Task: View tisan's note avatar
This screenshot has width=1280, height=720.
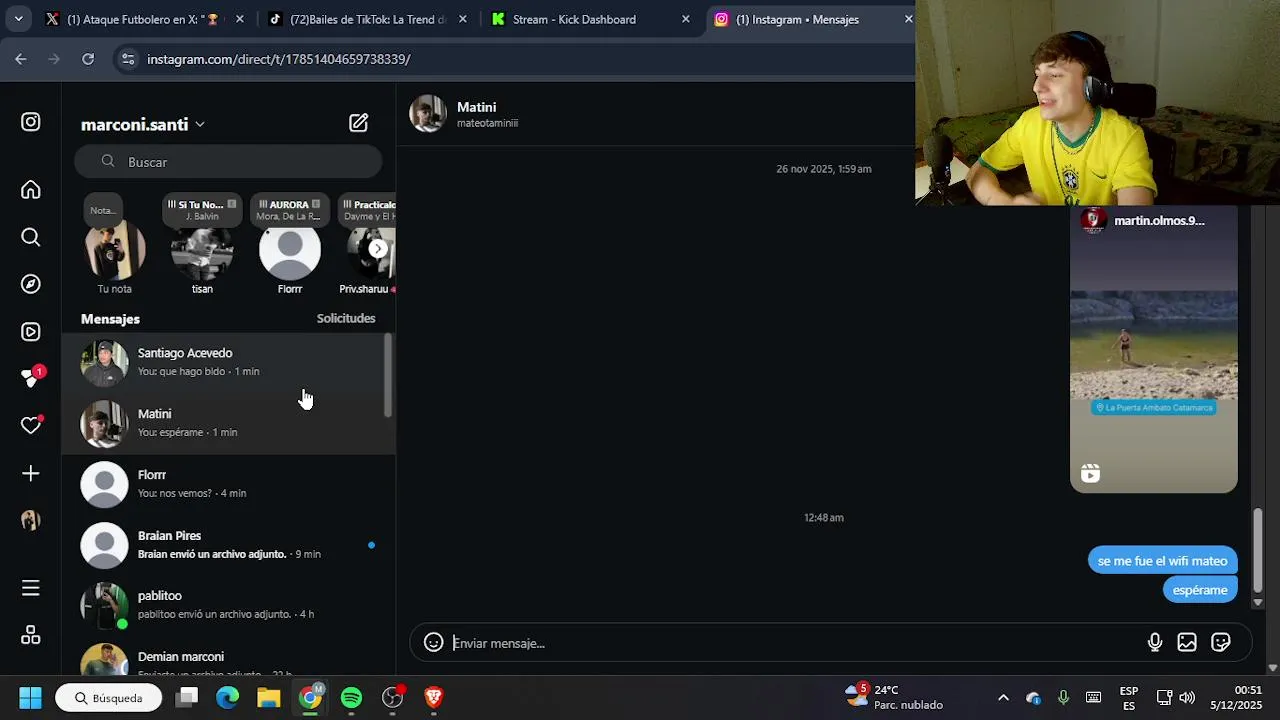Action: [x=202, y=250]
